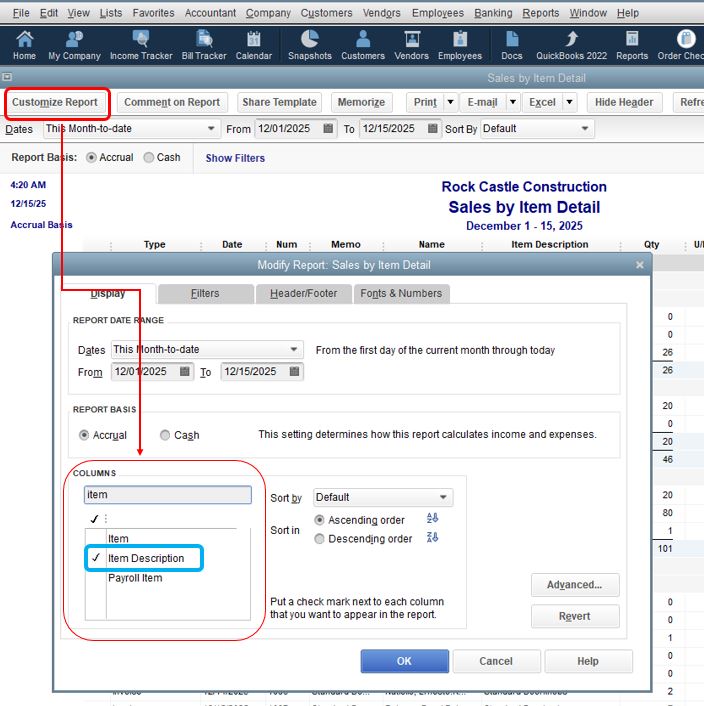Viewport: 704px width, 706px height.
Task: Open calendar picker beside report From date 12/01/2025
Action: 328,128
